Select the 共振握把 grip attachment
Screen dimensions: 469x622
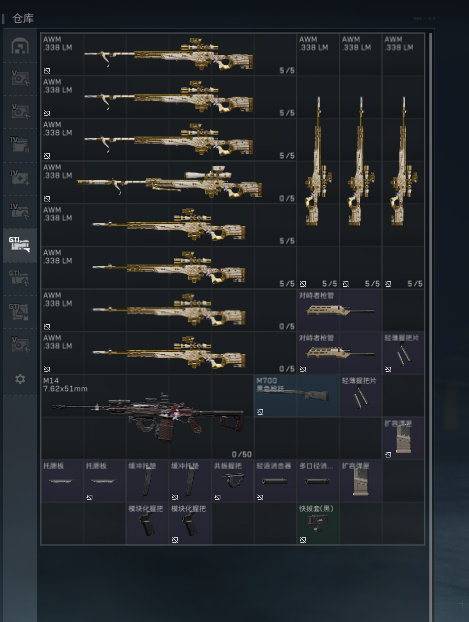pyautogui.click(x=233, y=481)
